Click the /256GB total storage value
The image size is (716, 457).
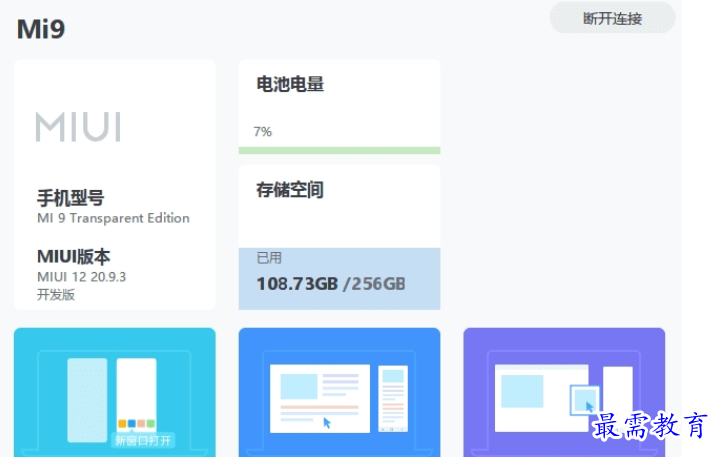pyautogui.click(x=374, y=284)
